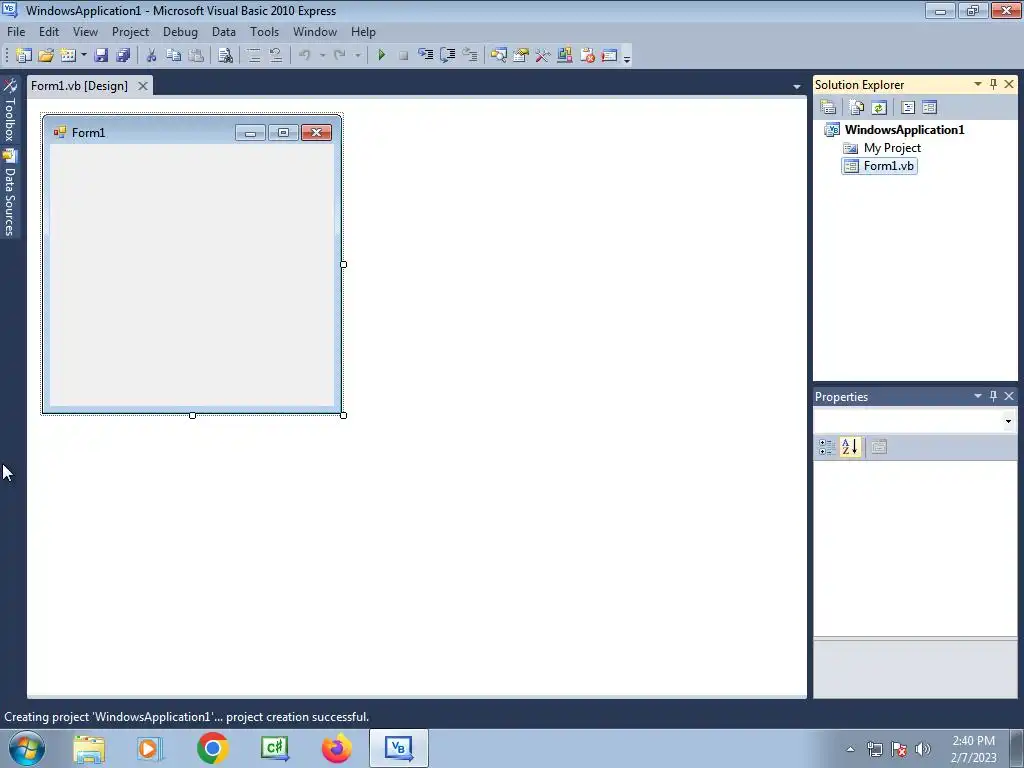
Task: Expand the Toolbox side tab
Action: click(x=10, y=111)
